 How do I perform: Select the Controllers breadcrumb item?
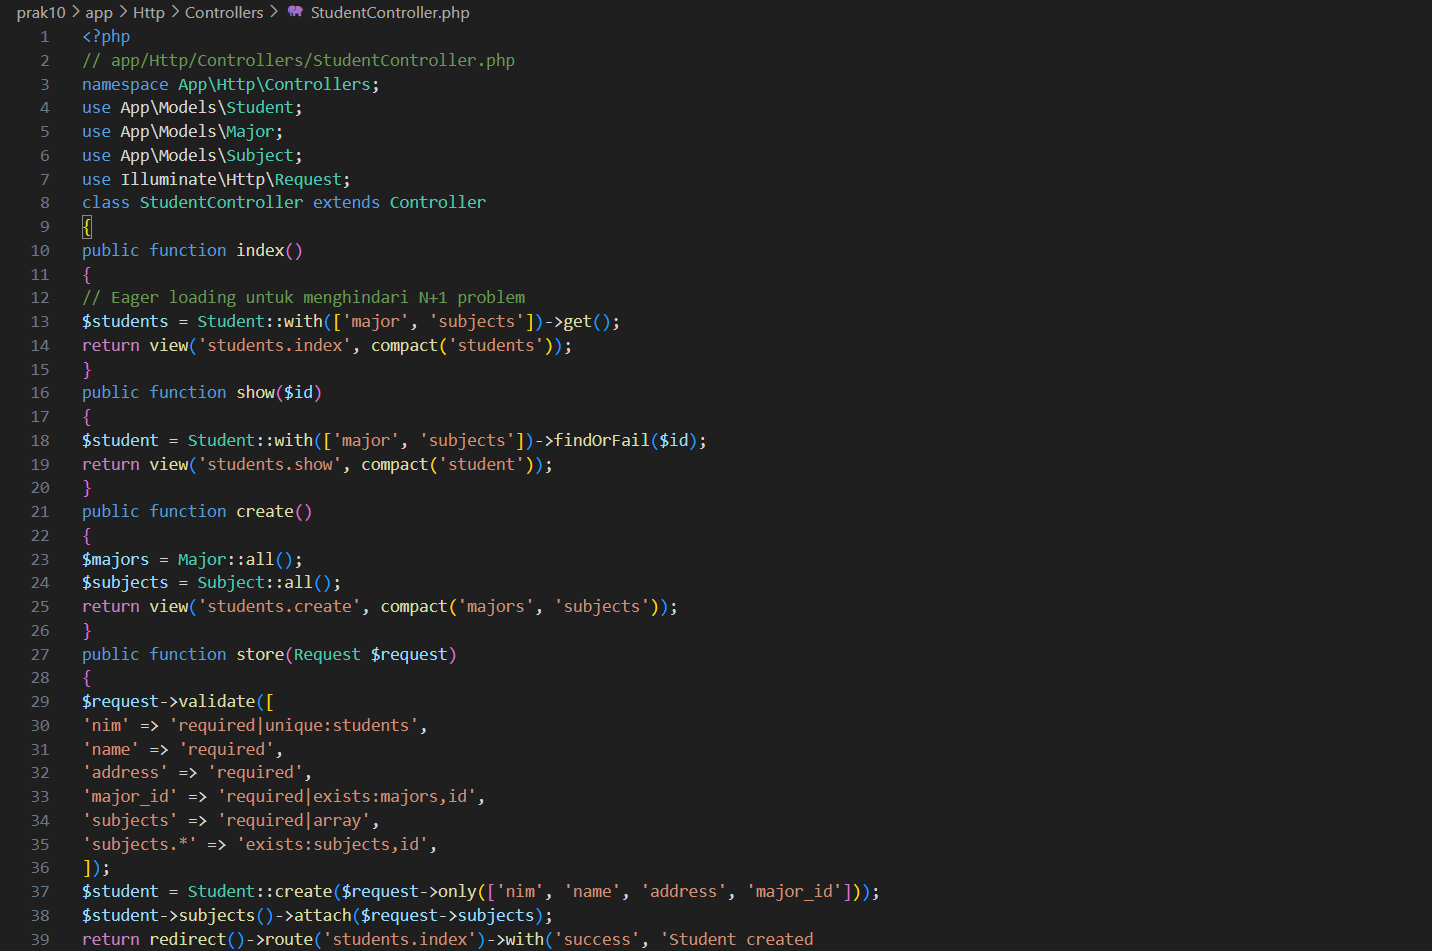coord(224,12)
